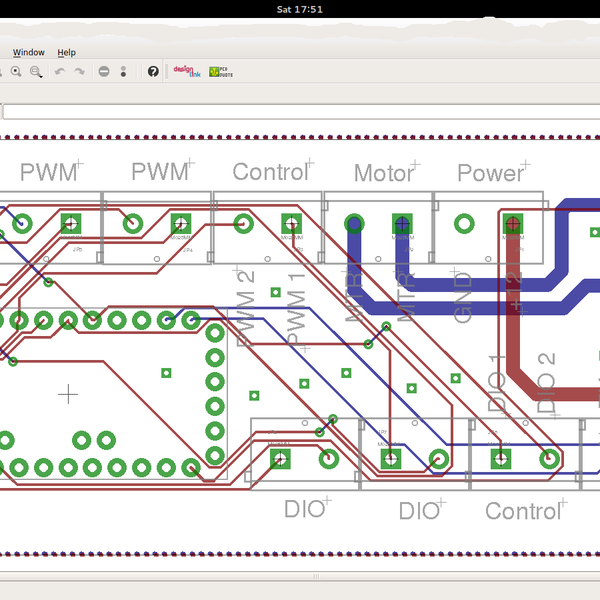Select the bottom Control connector square pad

(x=501, y=459)
